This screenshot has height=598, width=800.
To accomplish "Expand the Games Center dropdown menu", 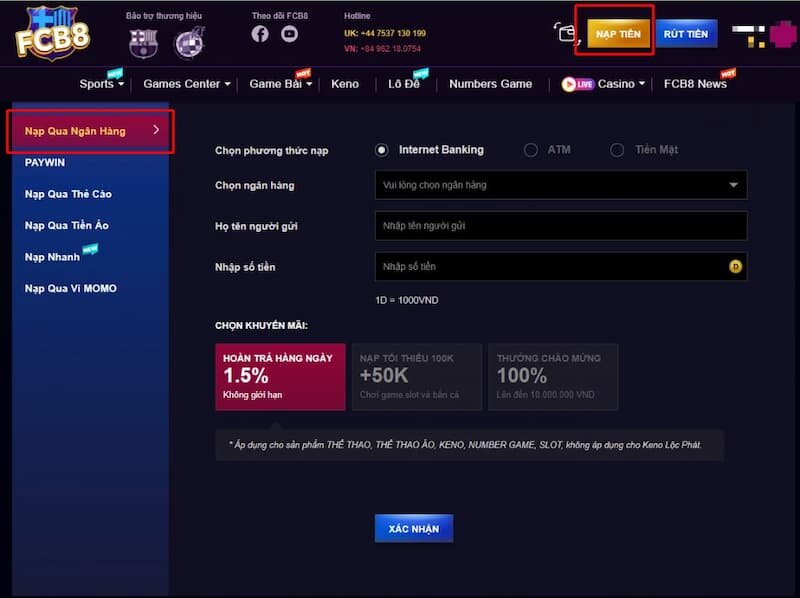I will [186, 84].
